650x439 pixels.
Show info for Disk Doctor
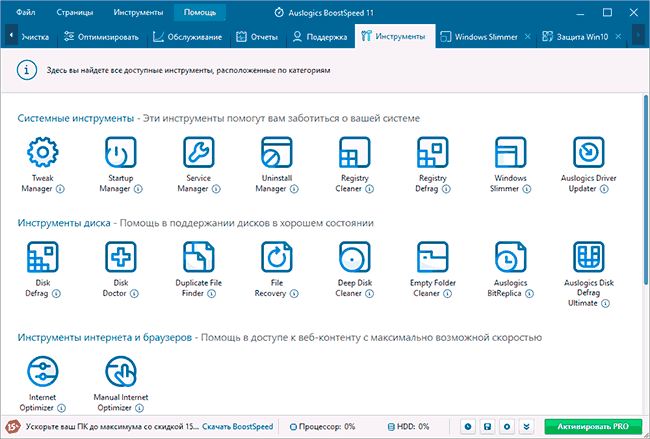click(134, 293)
